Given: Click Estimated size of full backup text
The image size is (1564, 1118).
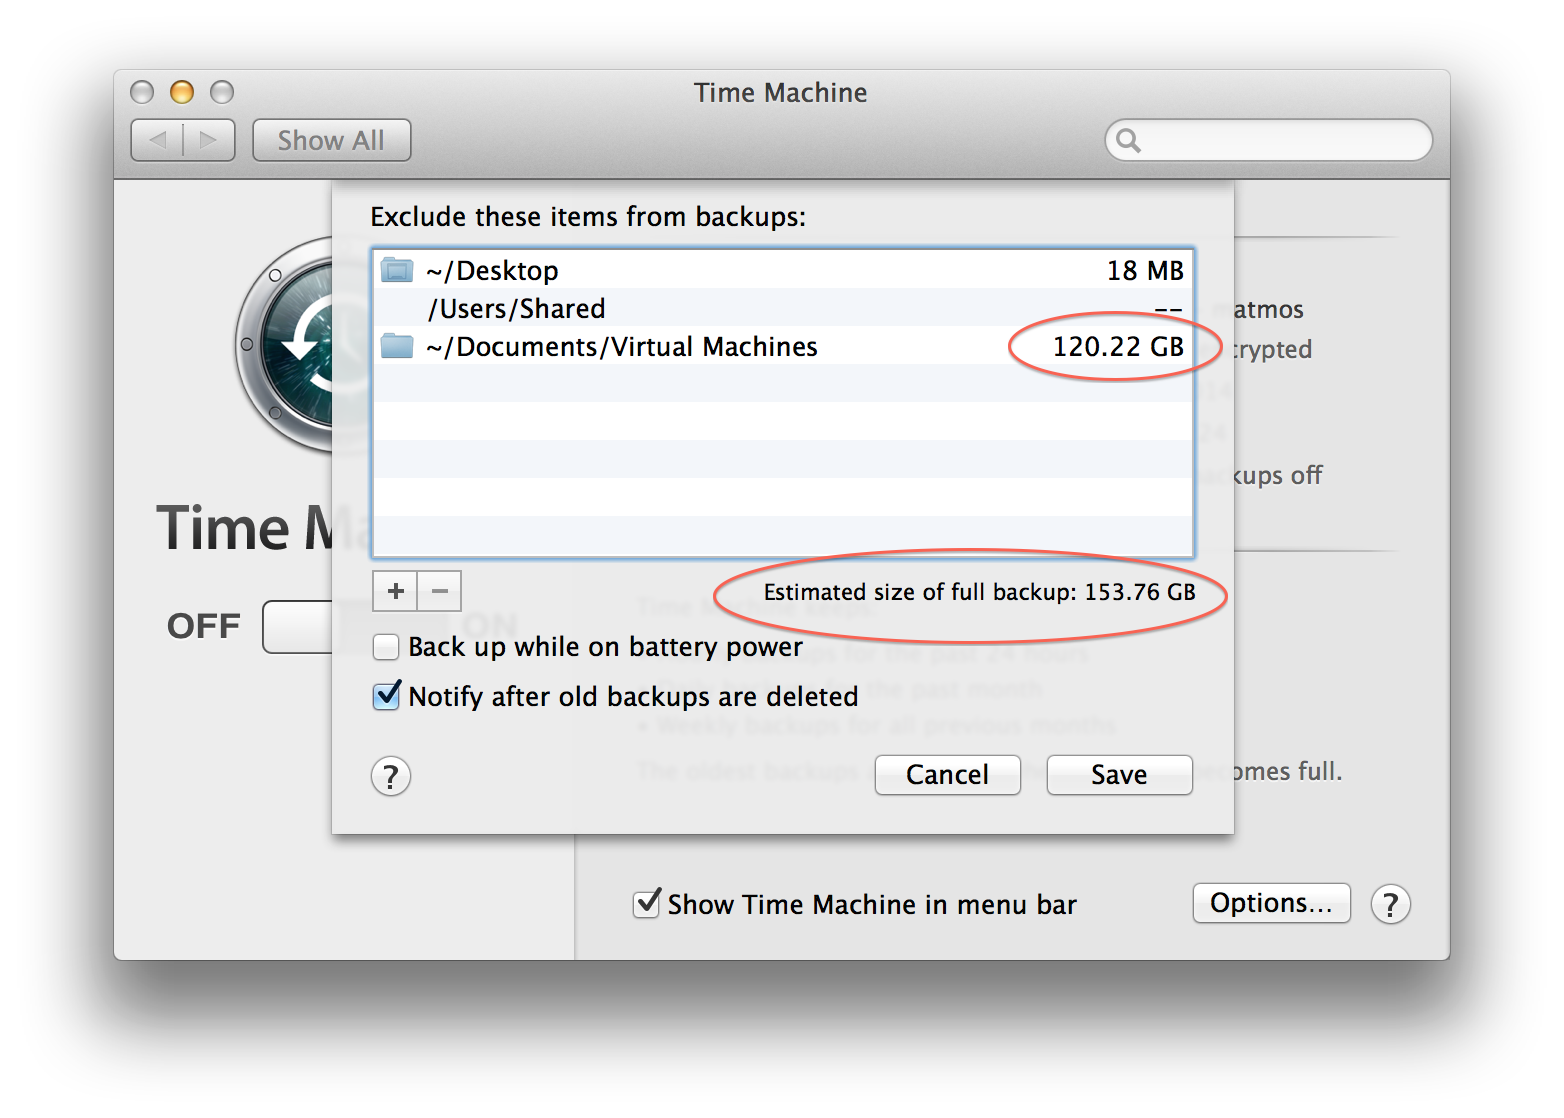Looking at the screenshot, I should point(979,592).
